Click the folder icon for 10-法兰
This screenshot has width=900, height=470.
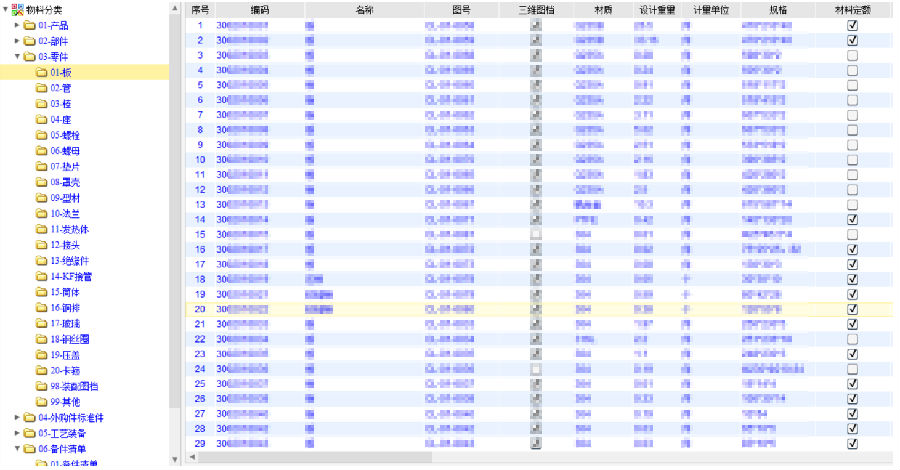coord(41,213)
